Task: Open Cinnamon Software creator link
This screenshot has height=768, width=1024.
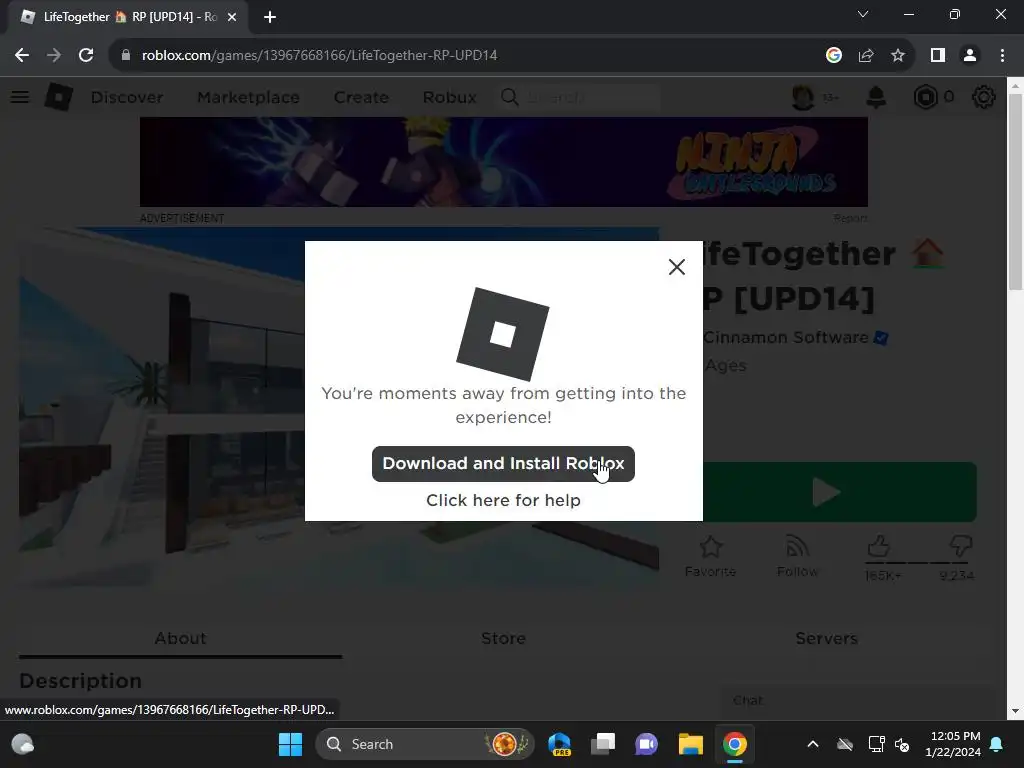Action: point(786,338)
